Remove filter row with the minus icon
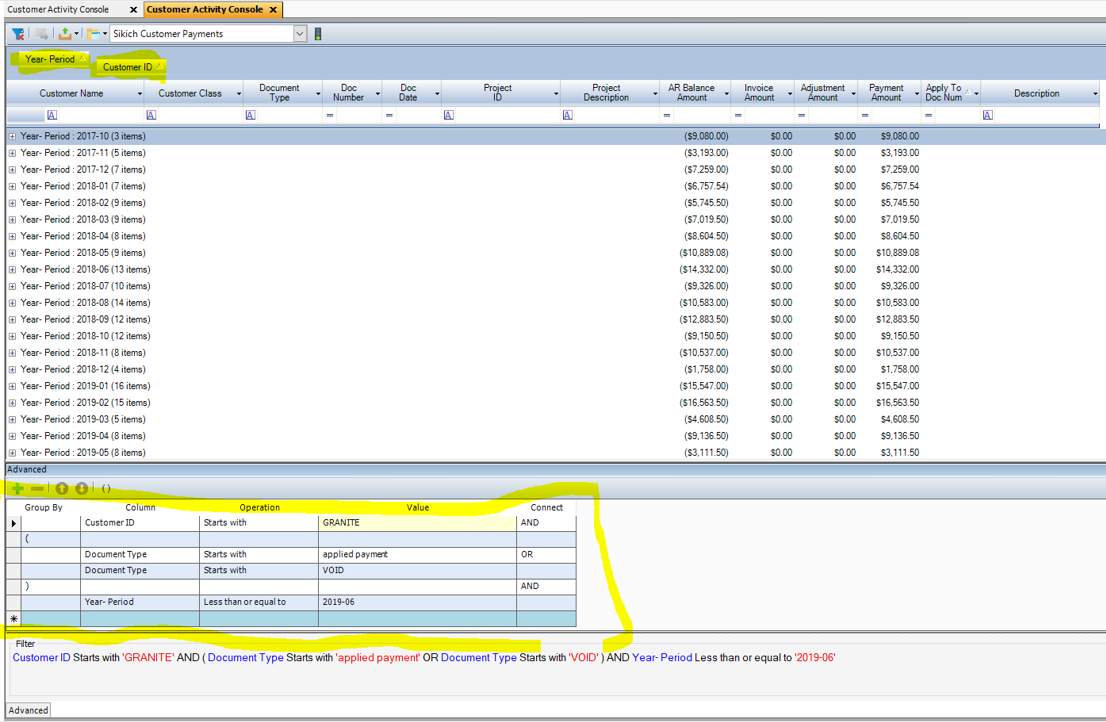Viewport: 1106px width, 722px height. [x=37, y=489]
